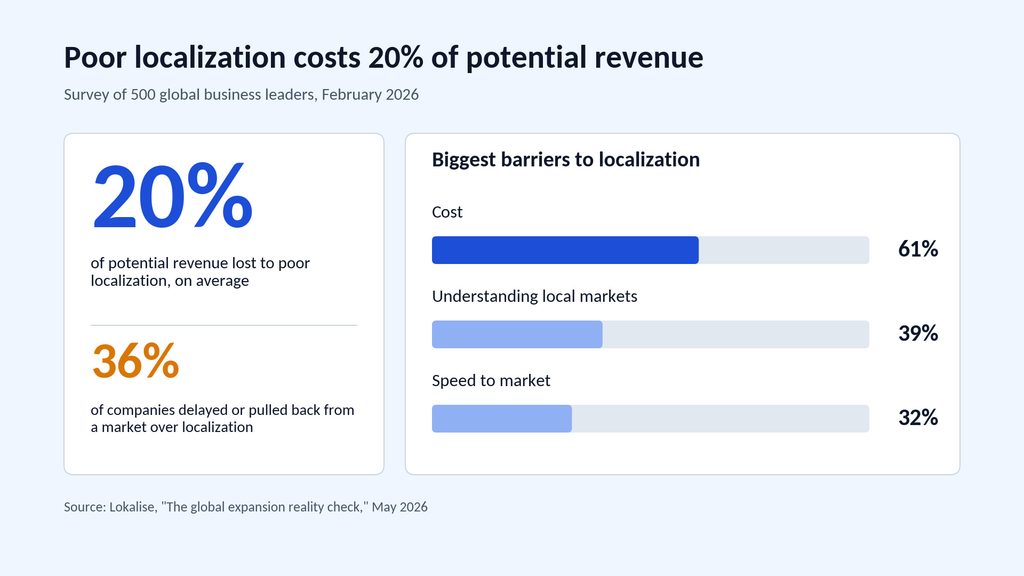Screen dimensions: 1024x576
Task: Click the "39%" value
Action: [918, 333]
